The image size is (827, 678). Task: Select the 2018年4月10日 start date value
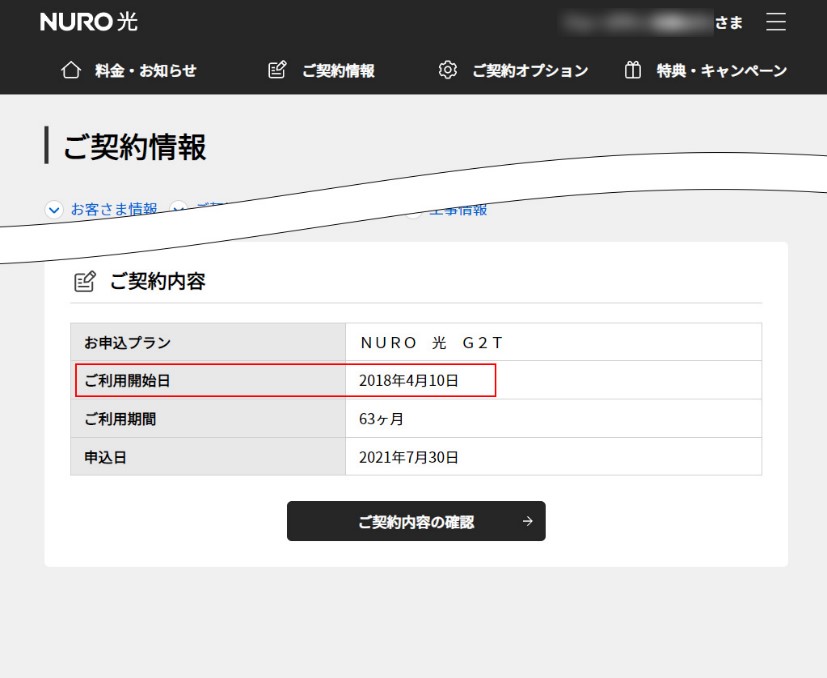point(408,380)
